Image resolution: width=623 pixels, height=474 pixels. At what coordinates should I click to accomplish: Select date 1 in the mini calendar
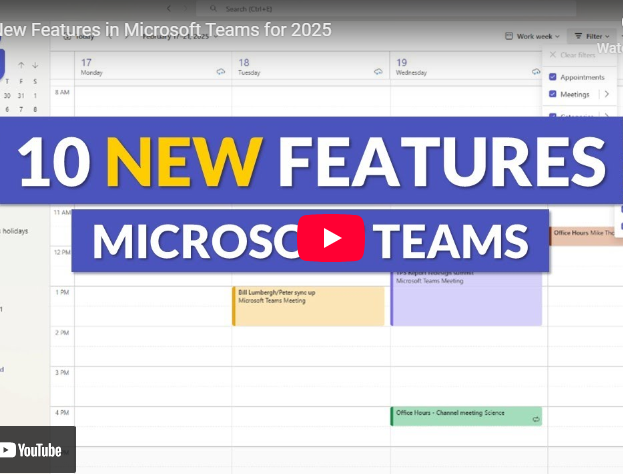(x=35, y=96)
